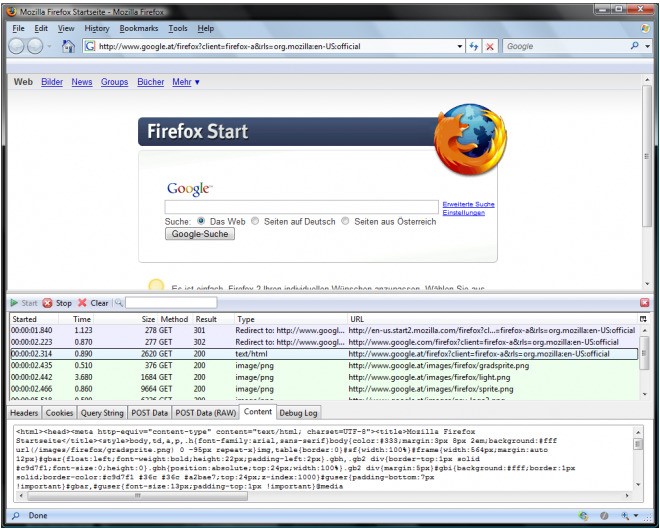The height and width of the screenshot is (529, 660).
Task: Switch to the POST Data tab
Action: coord(149,413)
